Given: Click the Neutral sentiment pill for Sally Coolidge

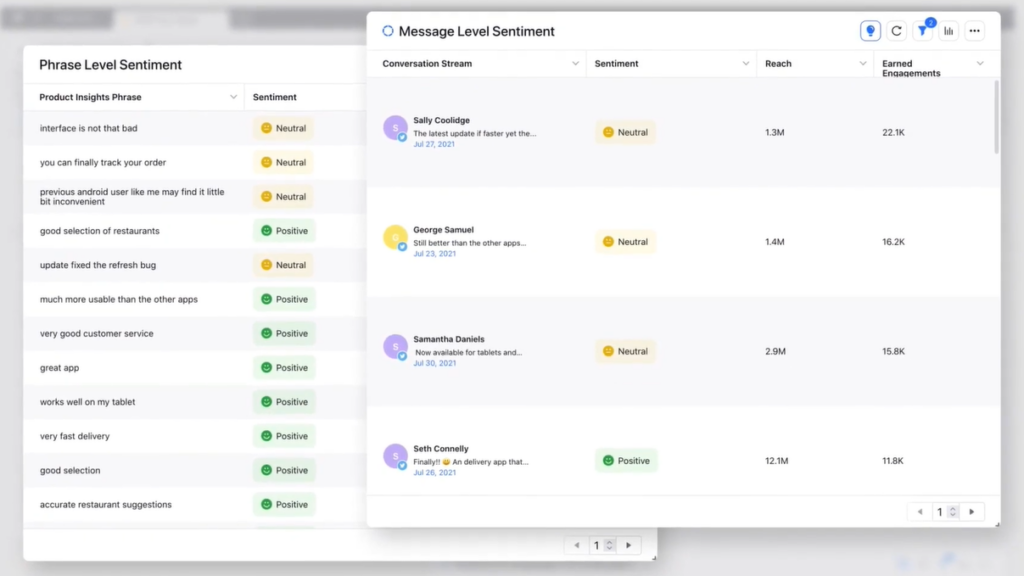Looking at the screenshot, I should tap(625, 132).
